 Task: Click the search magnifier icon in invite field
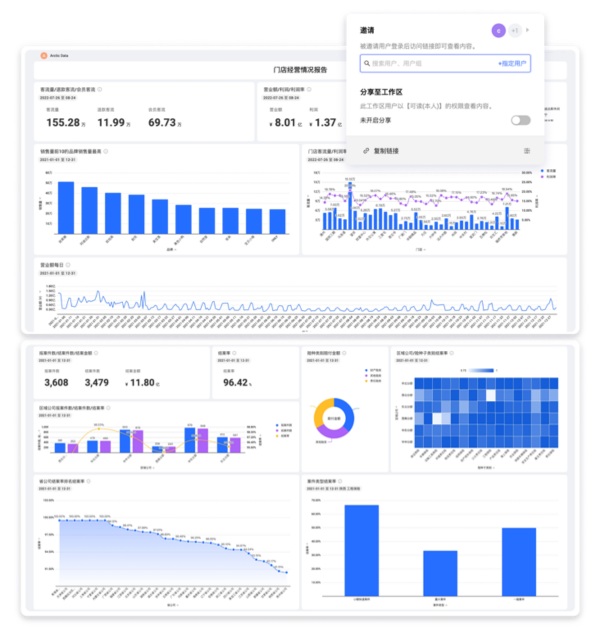click(369, 63)
